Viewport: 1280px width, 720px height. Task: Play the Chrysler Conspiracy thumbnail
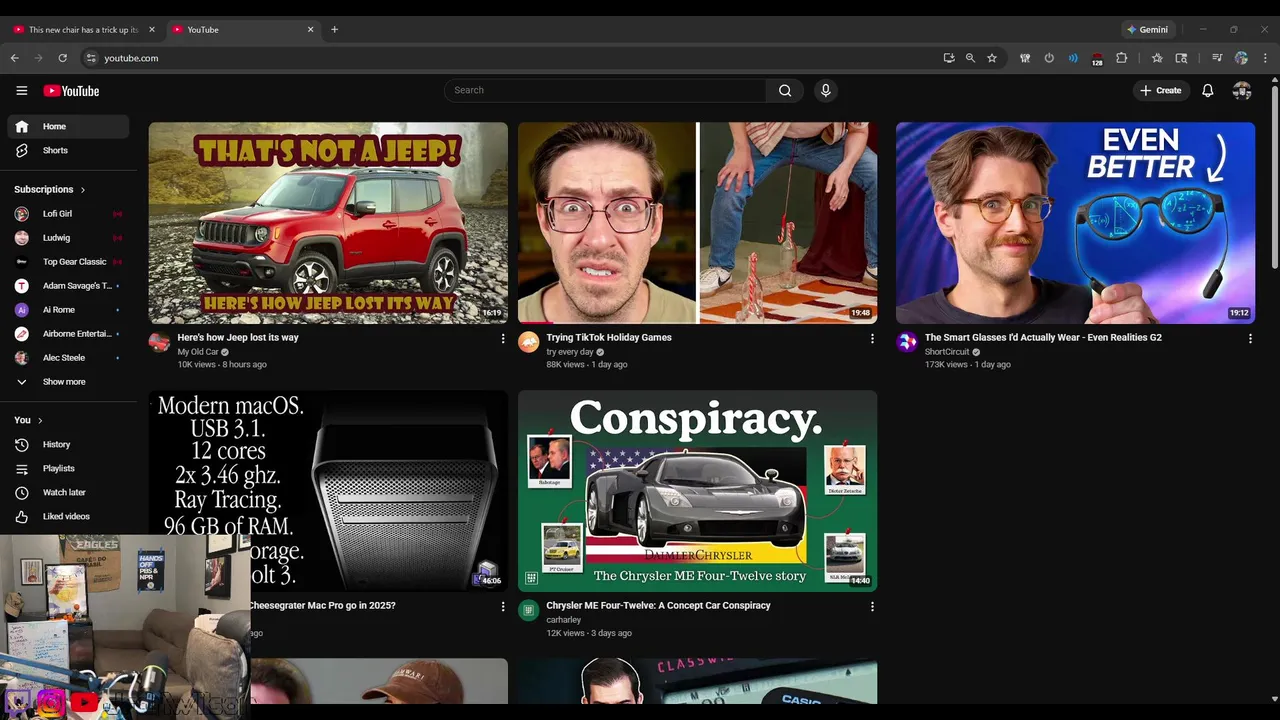[x=697, y=491]
